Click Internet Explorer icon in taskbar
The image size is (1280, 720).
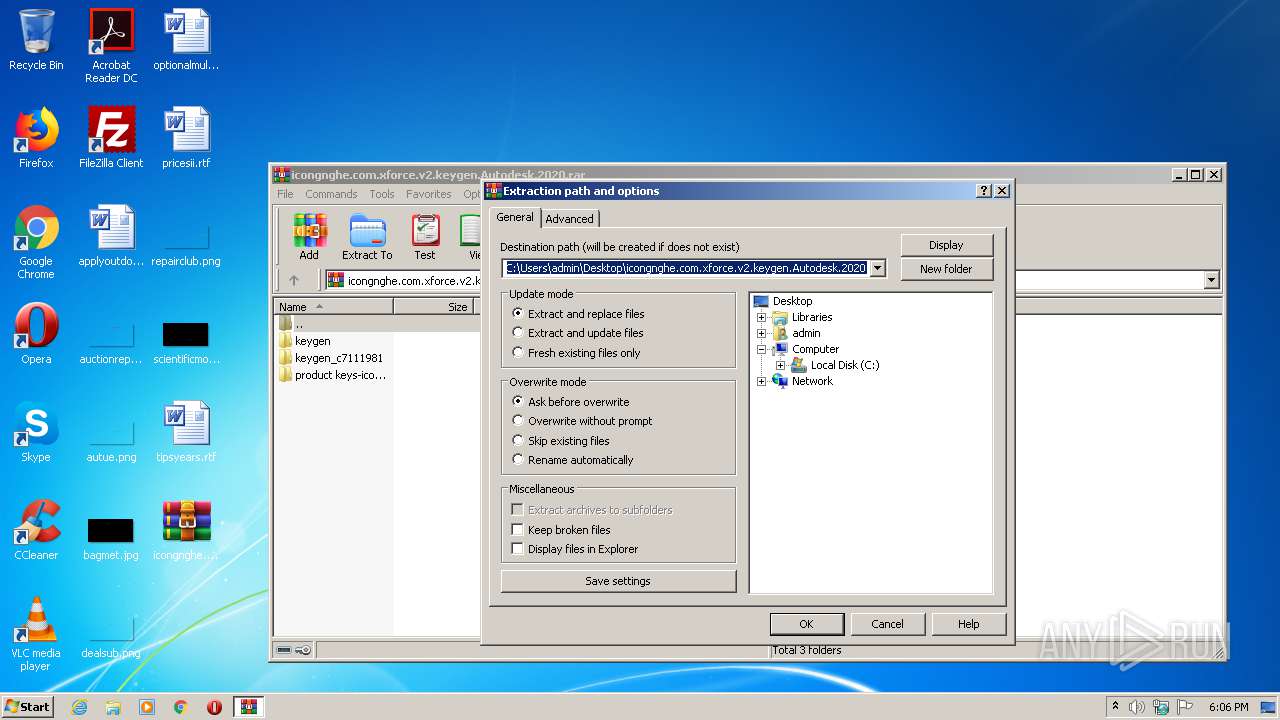pos(79,707)
